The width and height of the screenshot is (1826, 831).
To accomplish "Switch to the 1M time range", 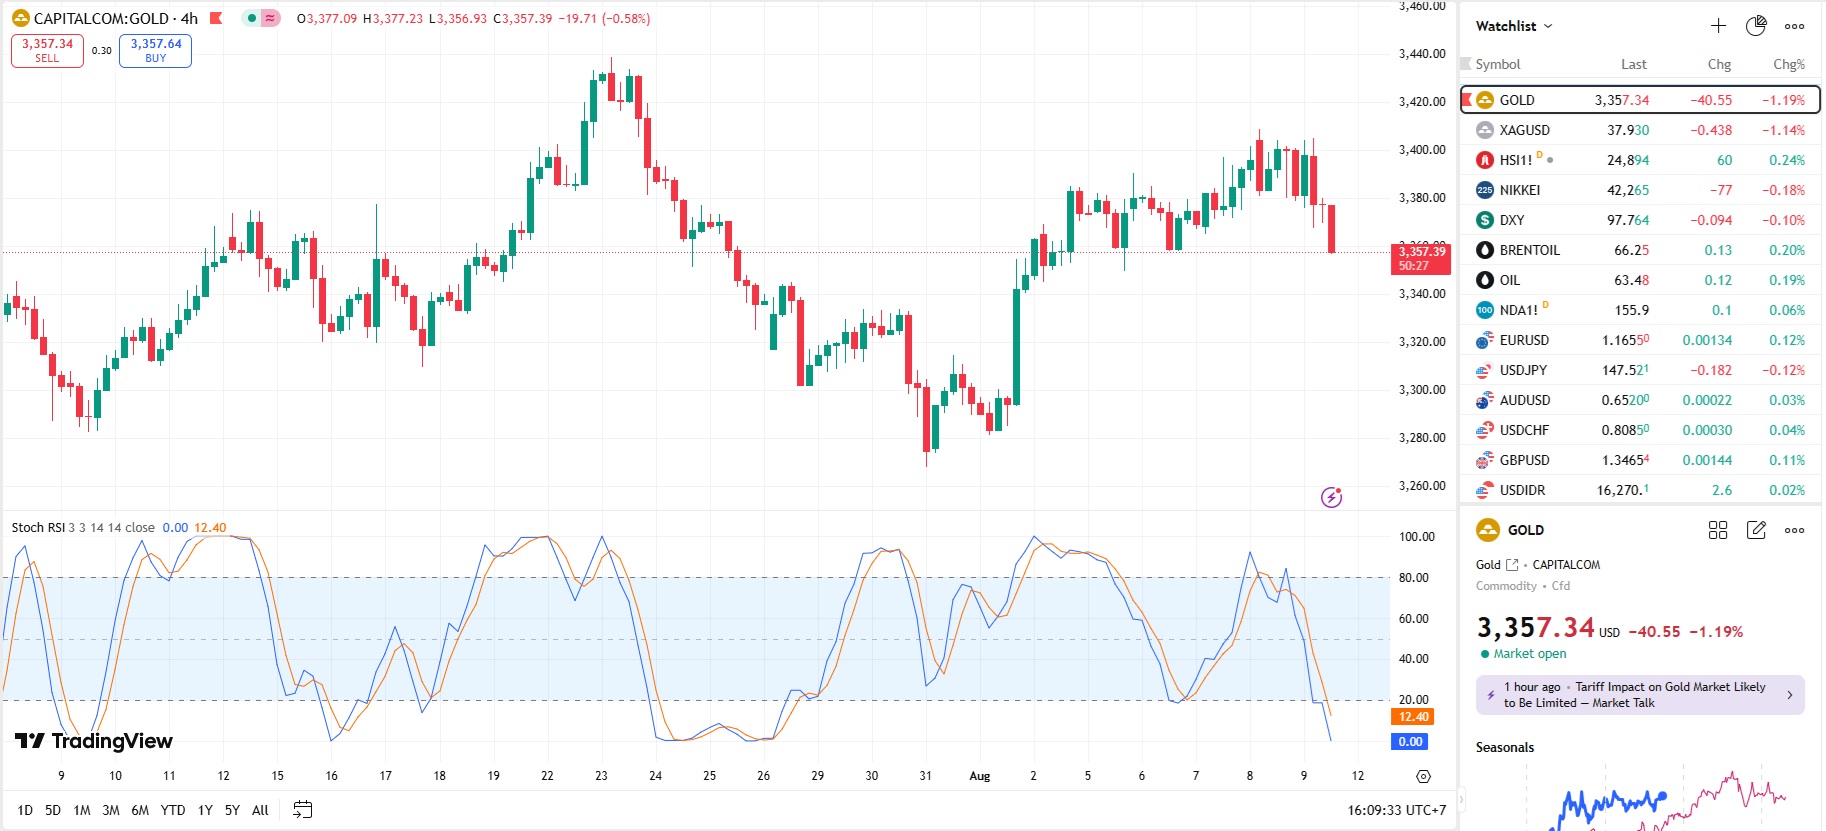I will (x=82, y=810).
